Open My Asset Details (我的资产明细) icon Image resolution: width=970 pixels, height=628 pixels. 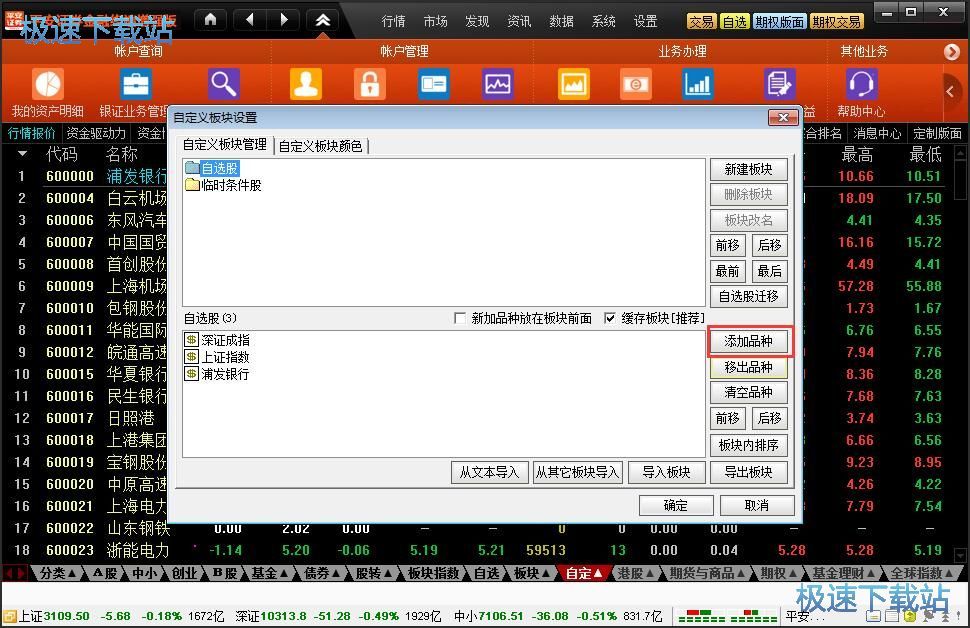click(47, 85)
